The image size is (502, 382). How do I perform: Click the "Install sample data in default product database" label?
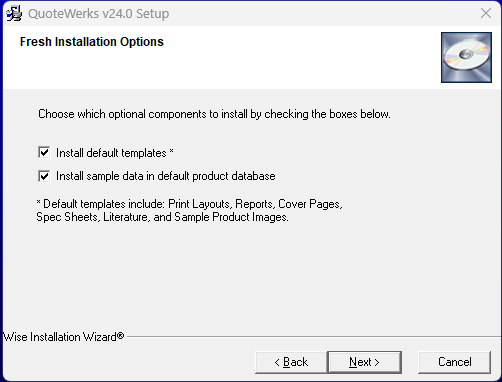pos(166,176)
